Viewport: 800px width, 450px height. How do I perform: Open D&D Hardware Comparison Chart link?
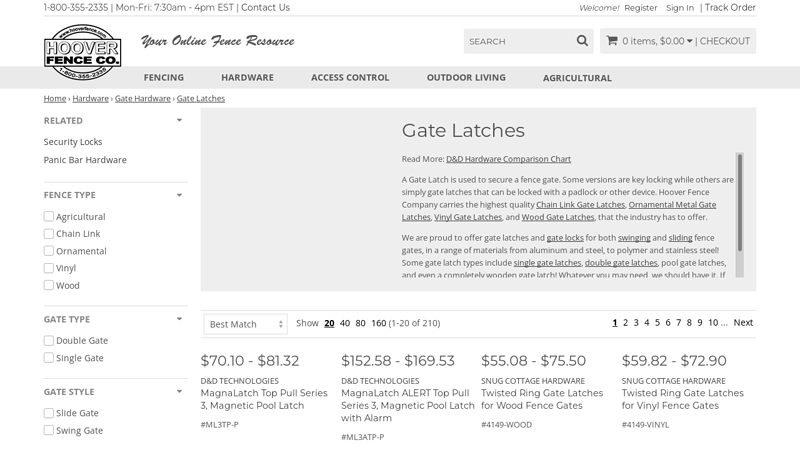click(509, 159)
